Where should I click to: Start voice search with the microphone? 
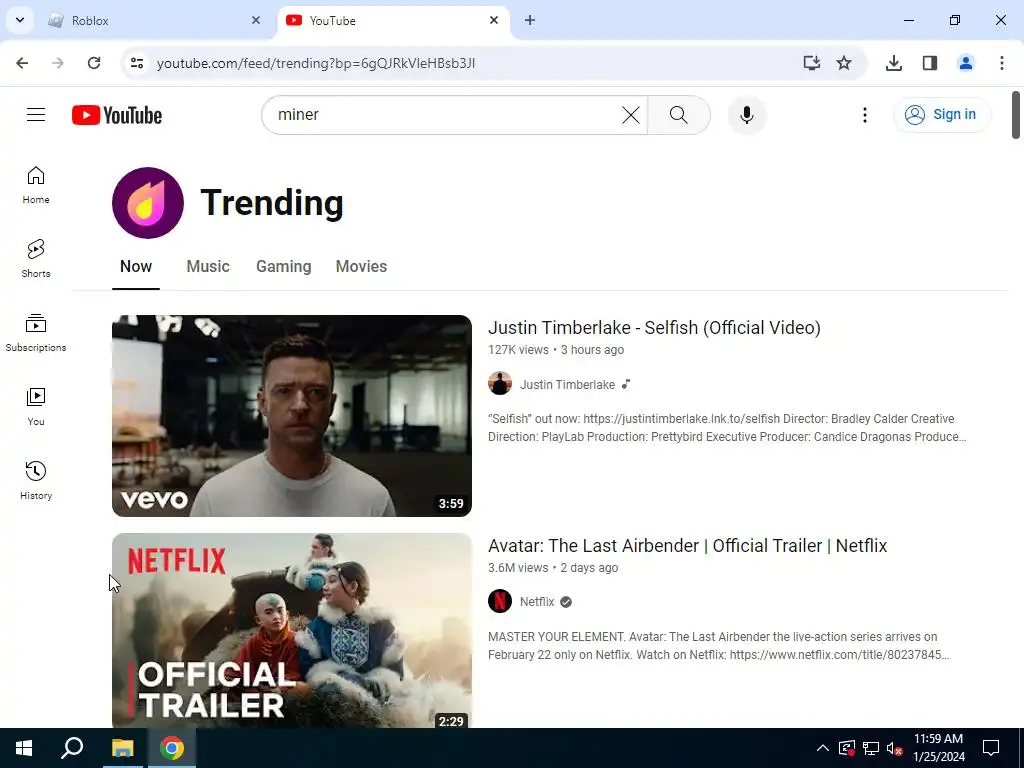point(746,115)
